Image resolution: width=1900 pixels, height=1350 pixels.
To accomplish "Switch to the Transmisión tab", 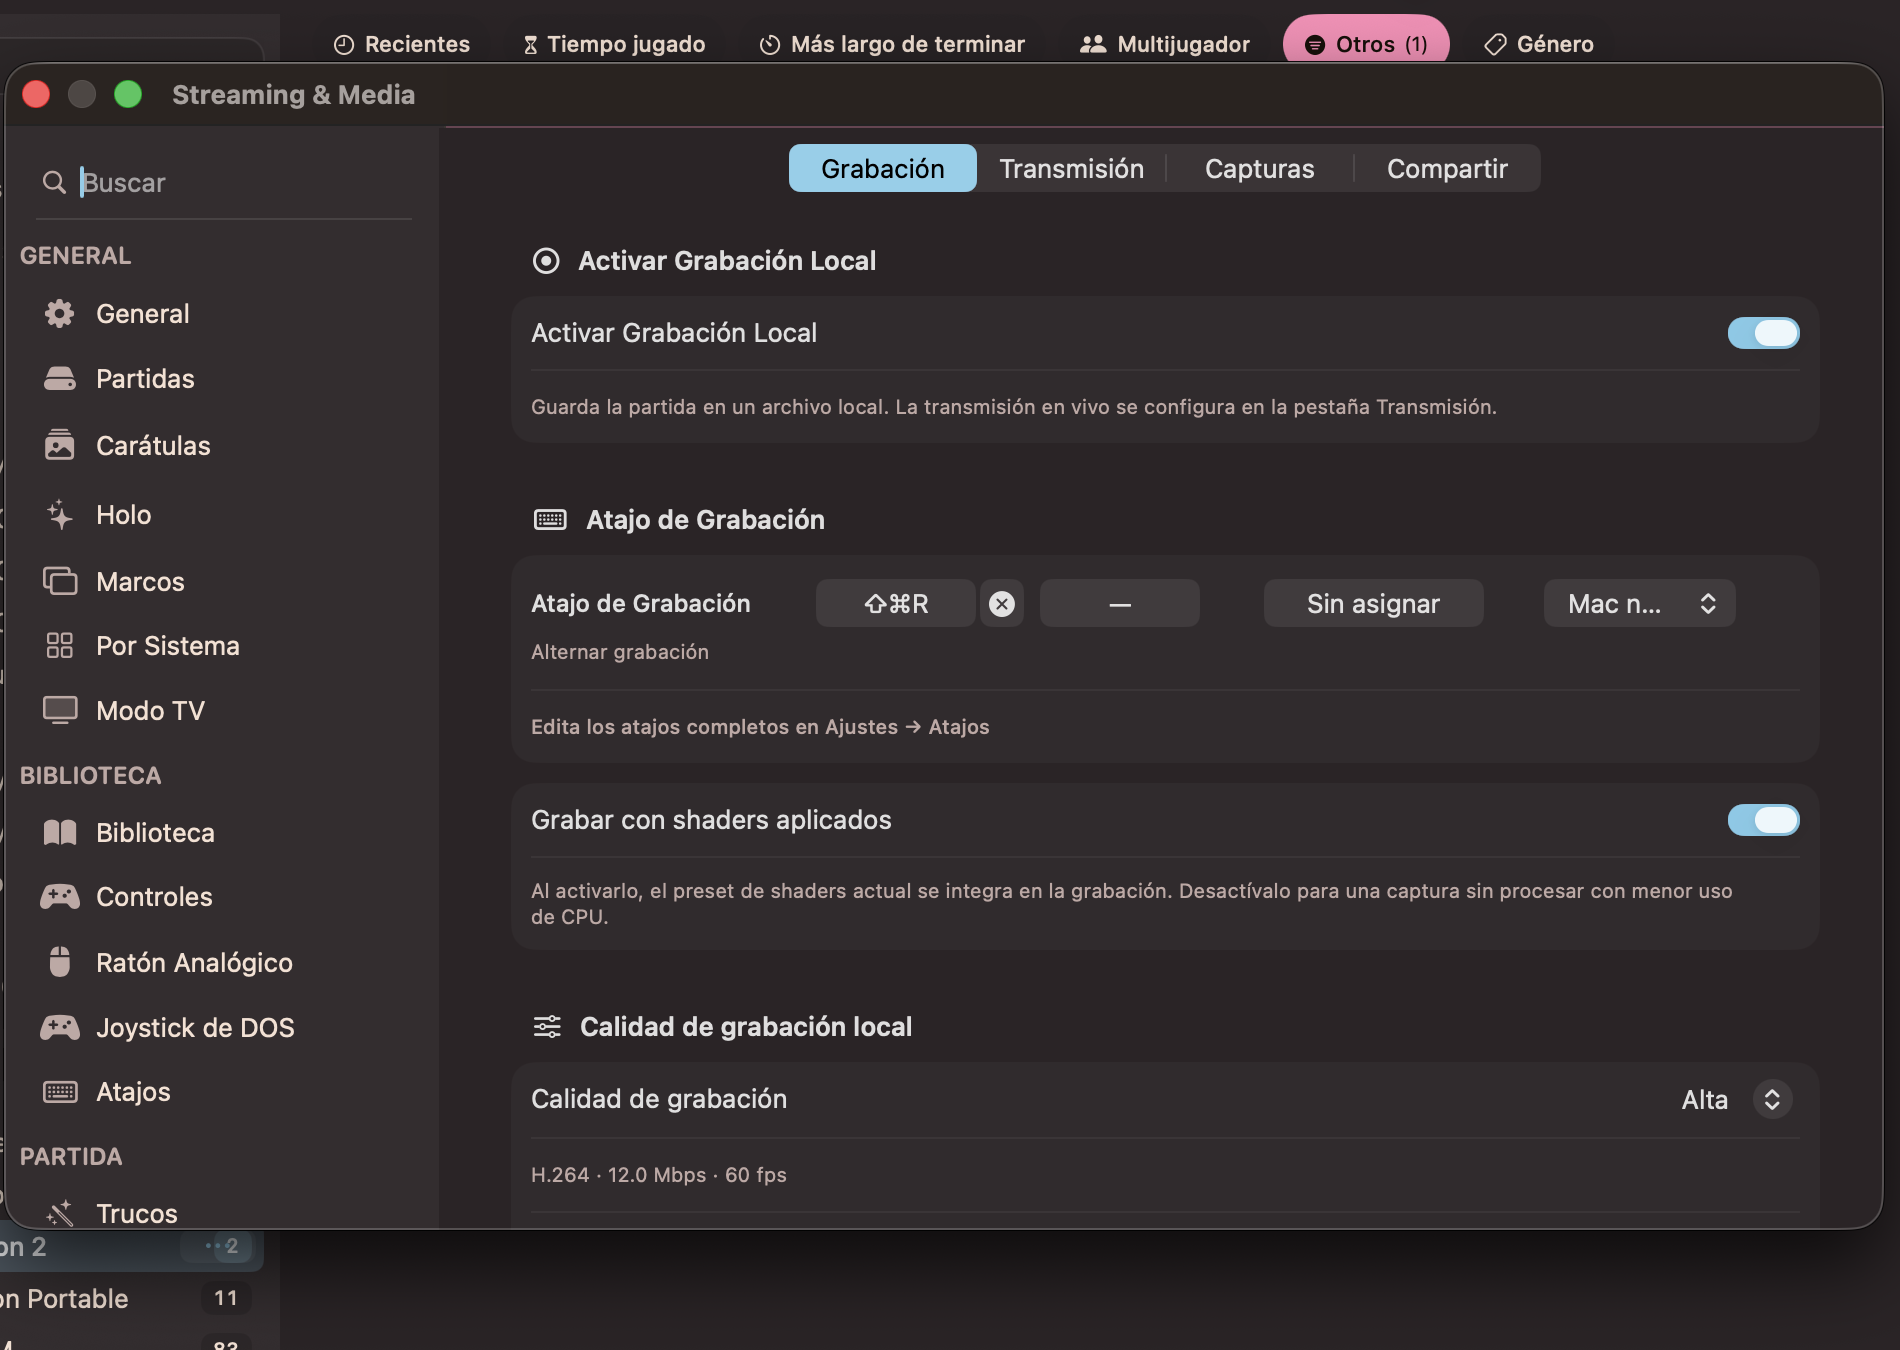I will [1072, 169].
